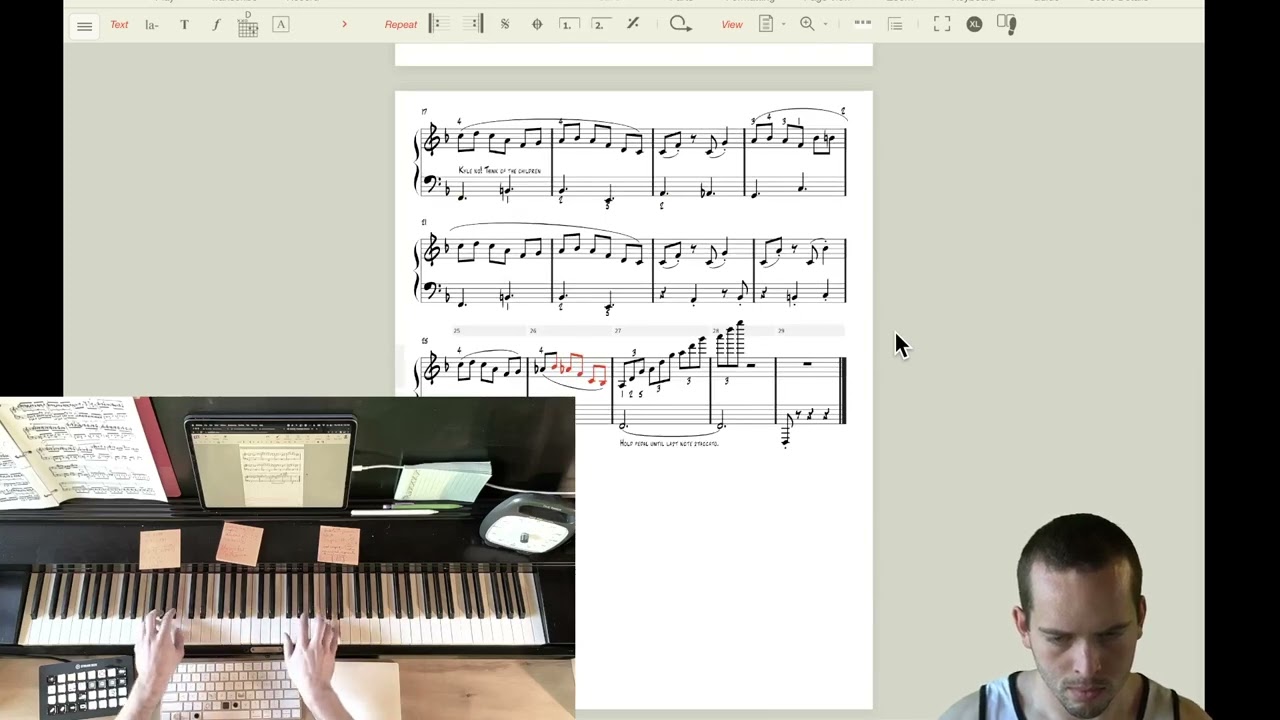Image resolution: width=1280 pixels, height=720 pixels.
Task: Click the 'Kyle no! Think of the children' annotation
Action: click(x=499, y=171)
